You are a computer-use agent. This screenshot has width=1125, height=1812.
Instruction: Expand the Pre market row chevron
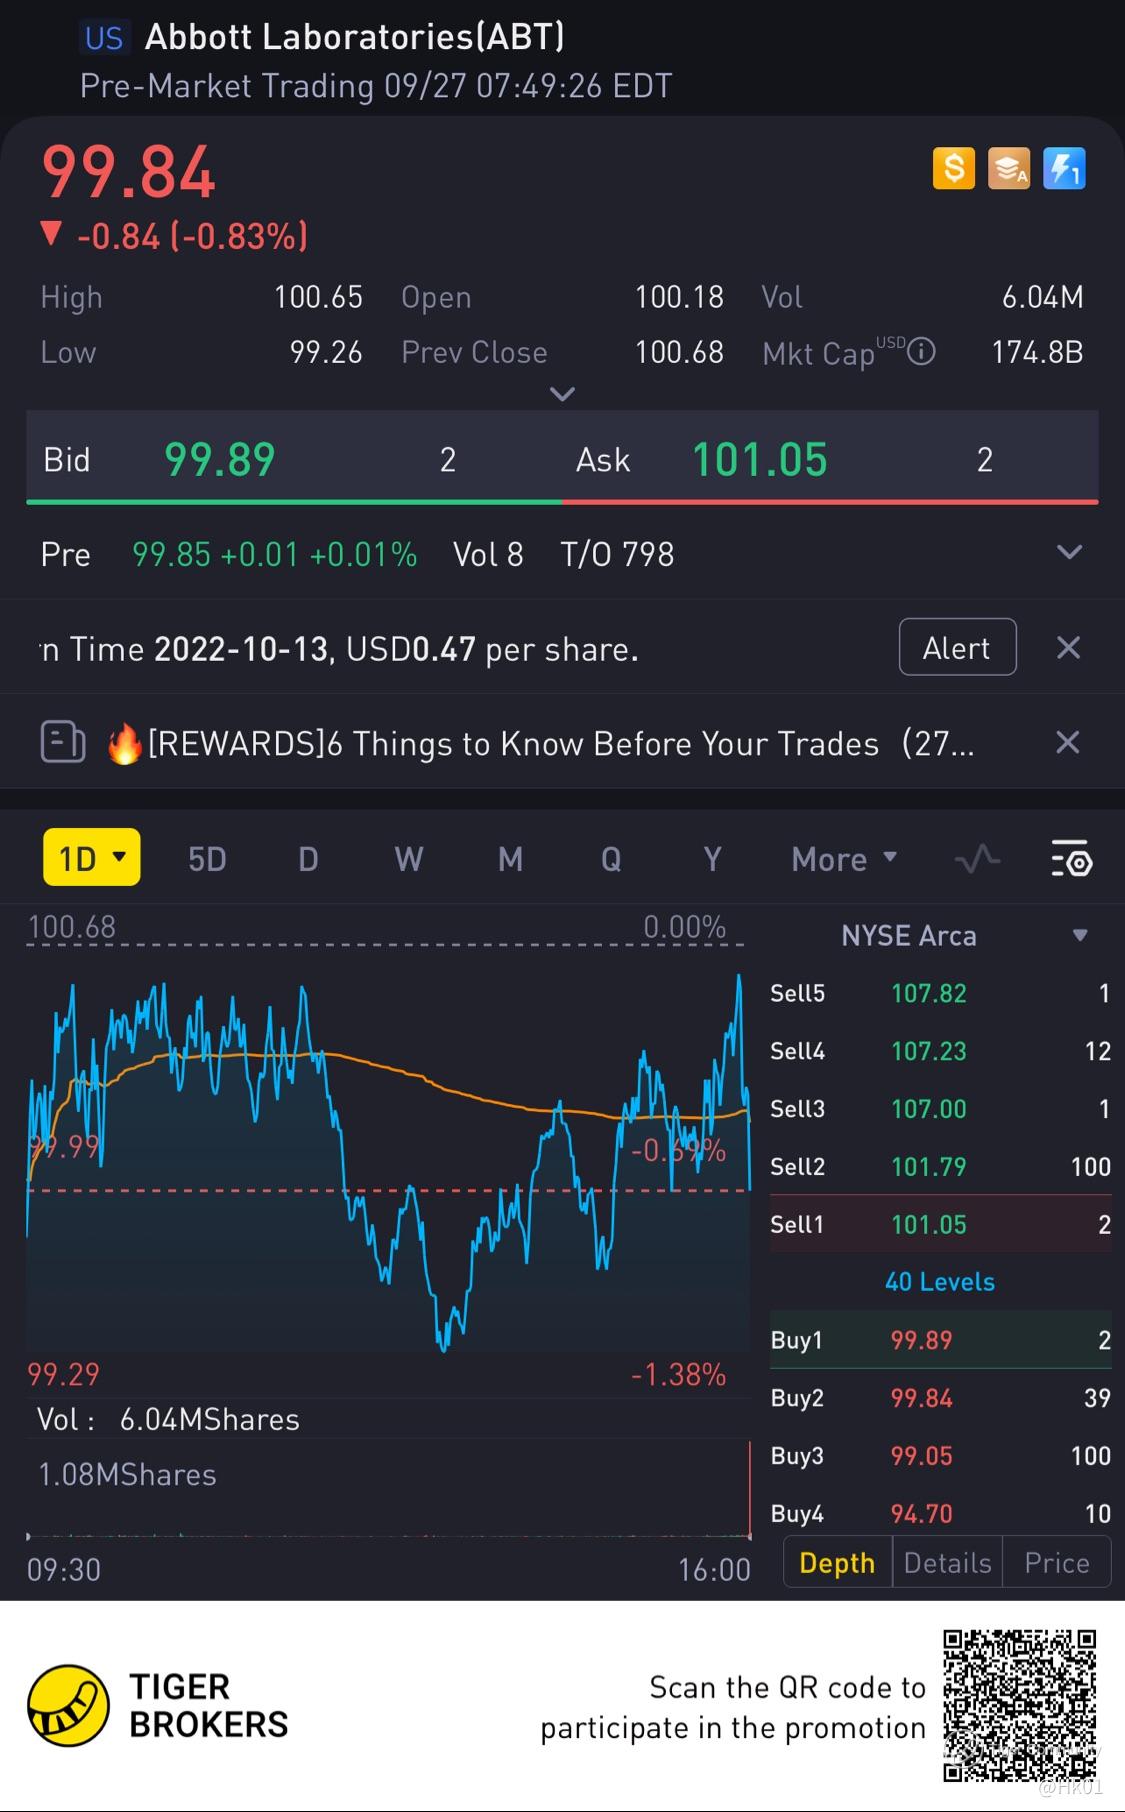[x=1069, y=553]
